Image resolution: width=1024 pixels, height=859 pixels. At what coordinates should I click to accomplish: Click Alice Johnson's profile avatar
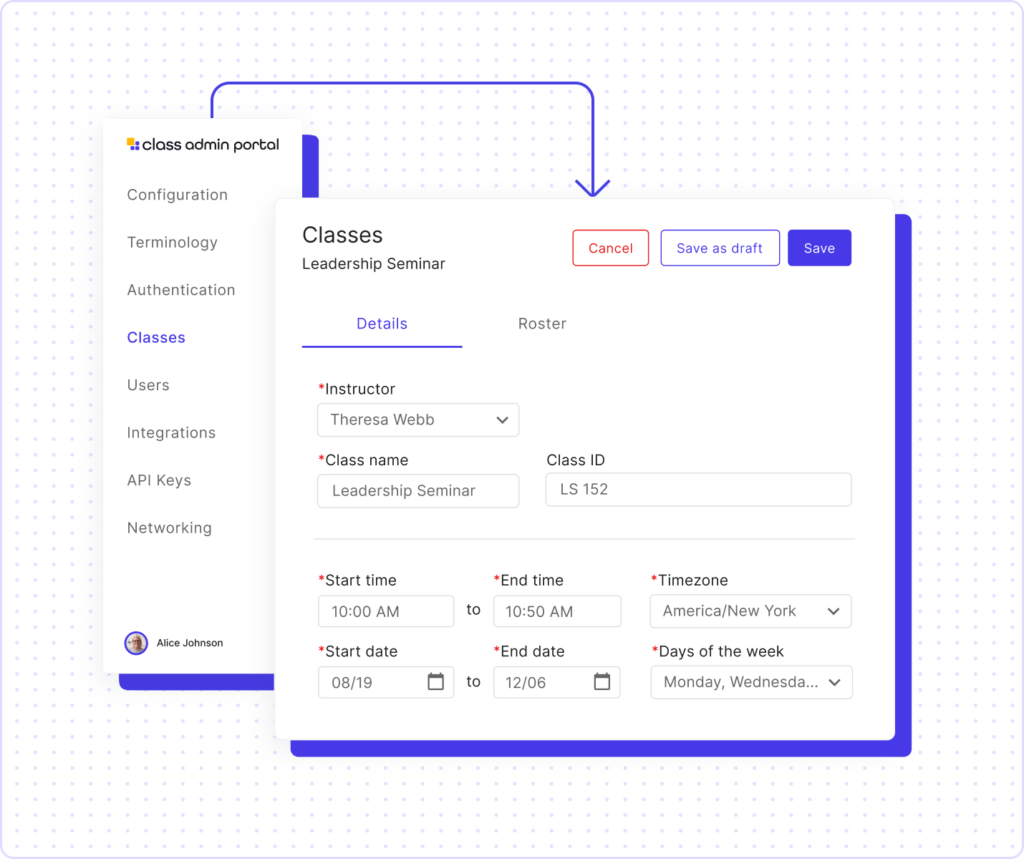point(135,643)
